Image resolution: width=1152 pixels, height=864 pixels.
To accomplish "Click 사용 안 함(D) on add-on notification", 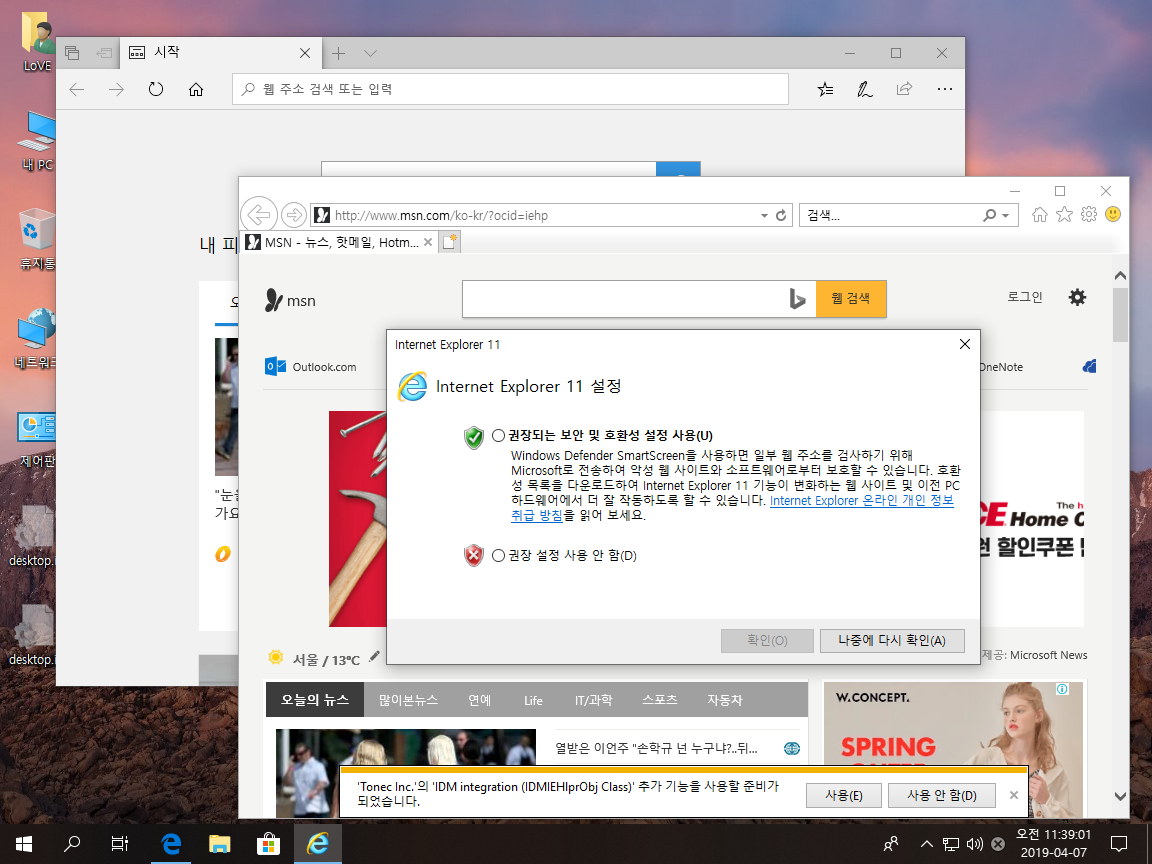I will [942, 795].
